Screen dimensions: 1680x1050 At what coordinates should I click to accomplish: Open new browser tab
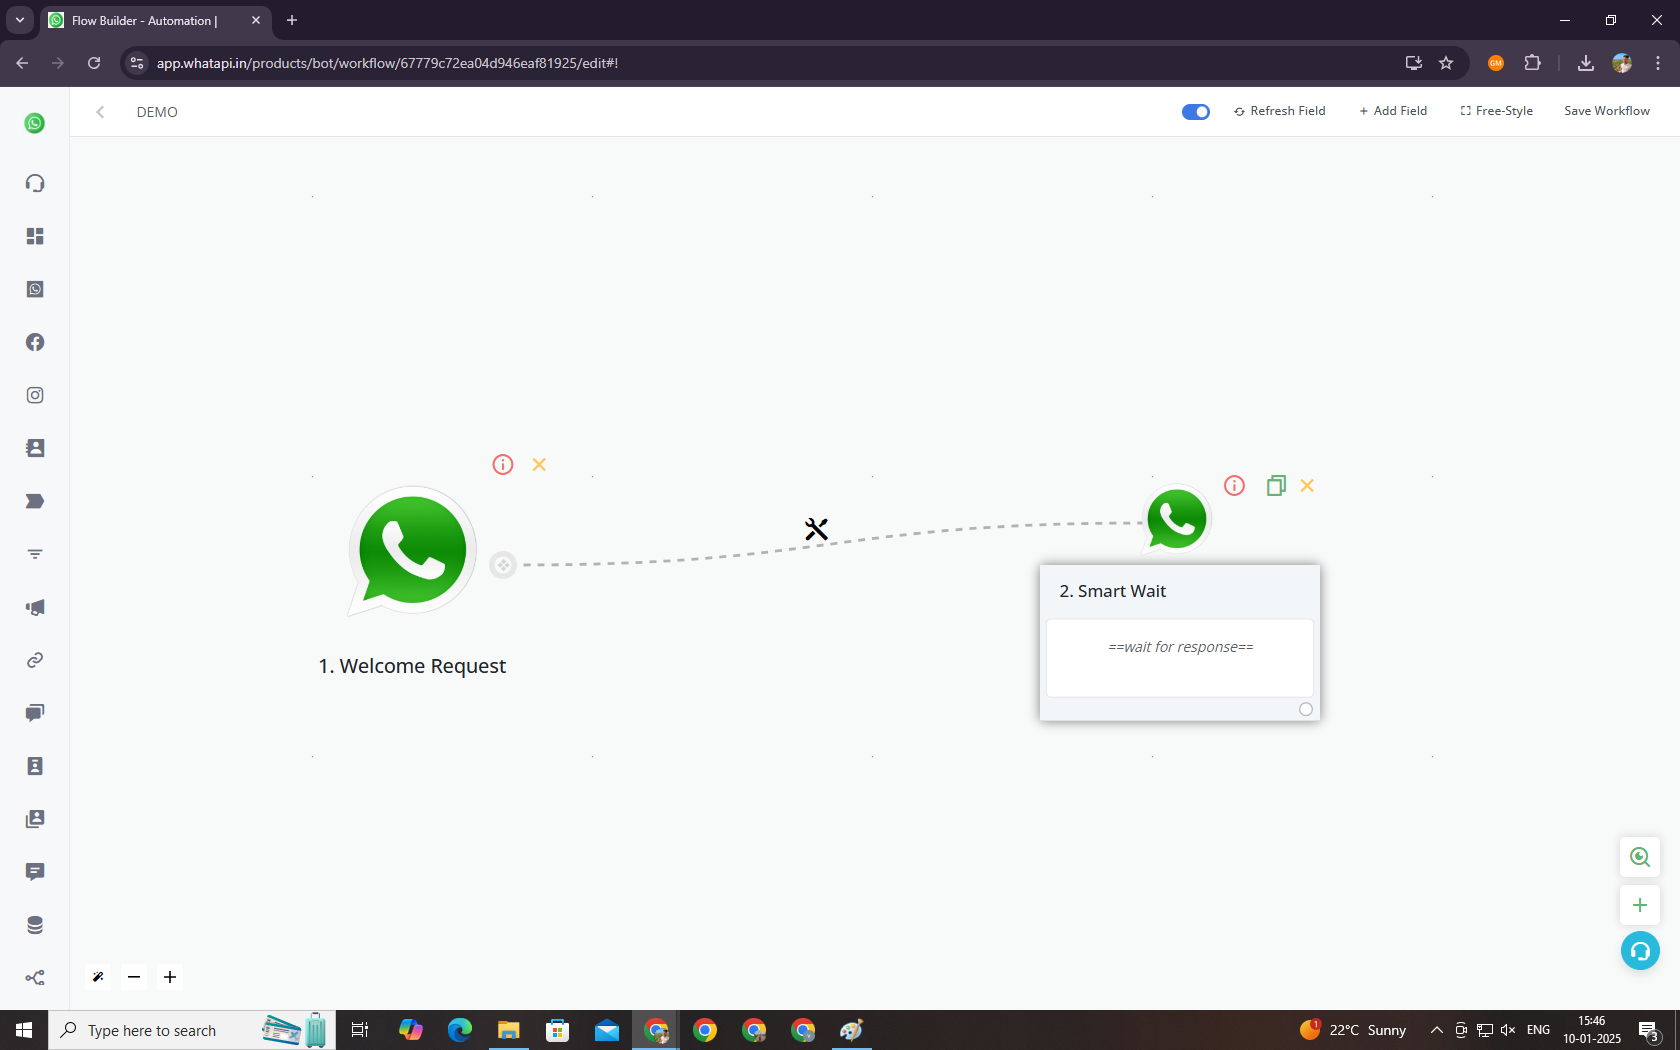[292, 20]
